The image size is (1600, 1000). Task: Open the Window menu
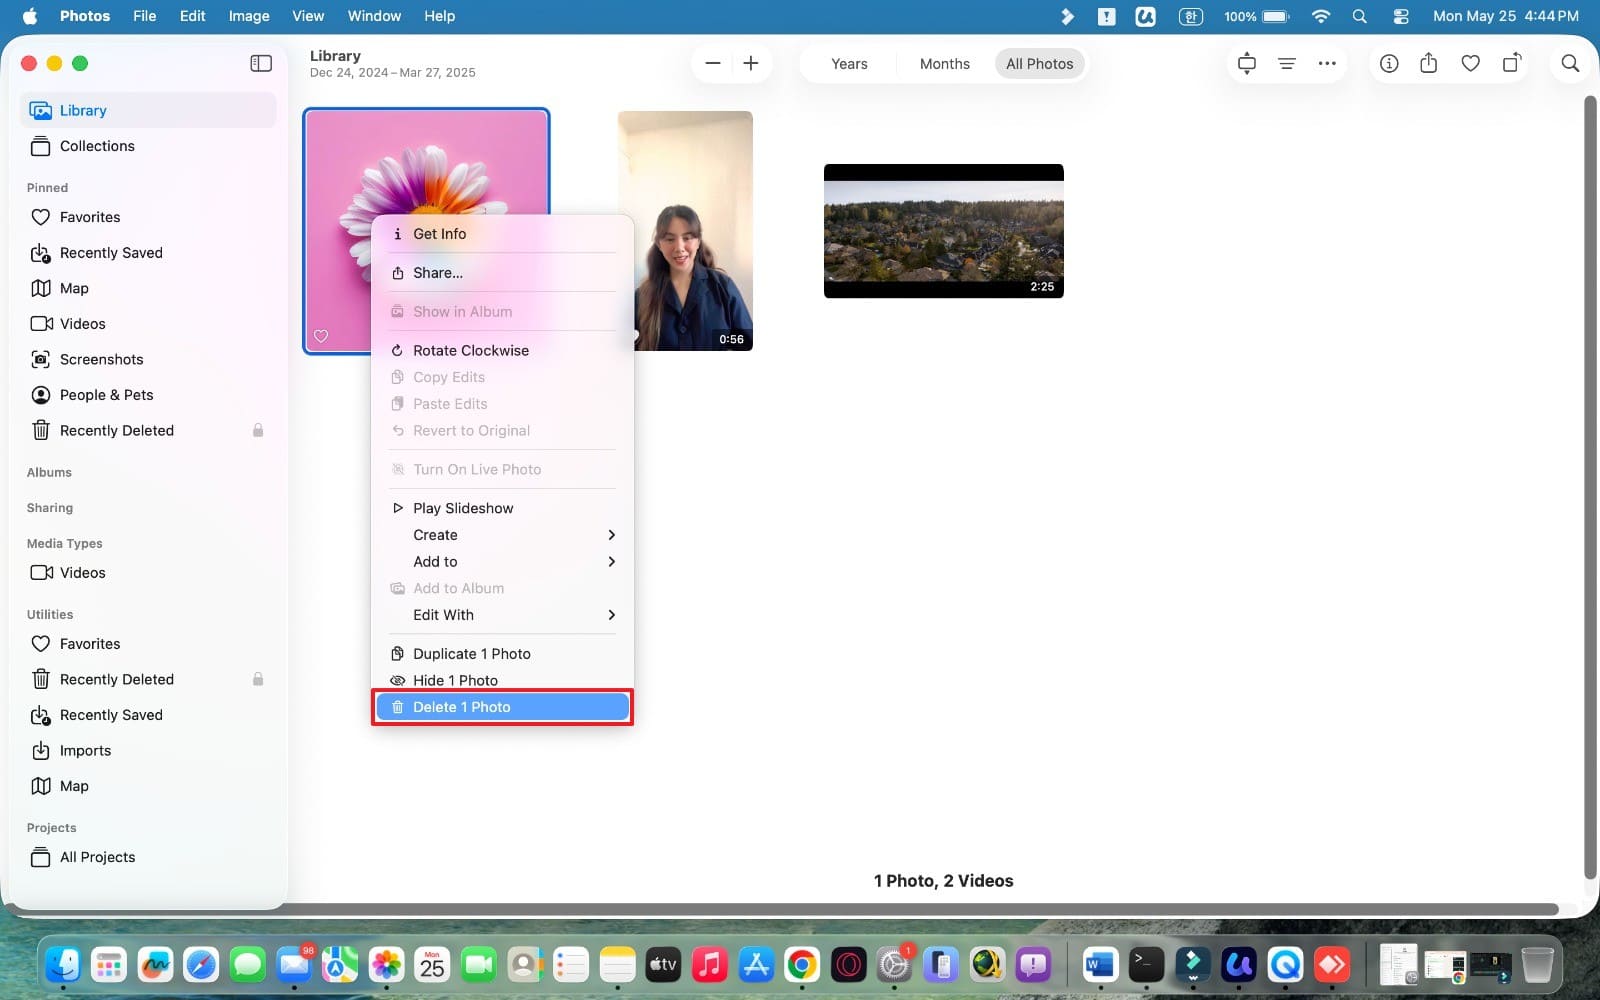click(x=374, y=16)
